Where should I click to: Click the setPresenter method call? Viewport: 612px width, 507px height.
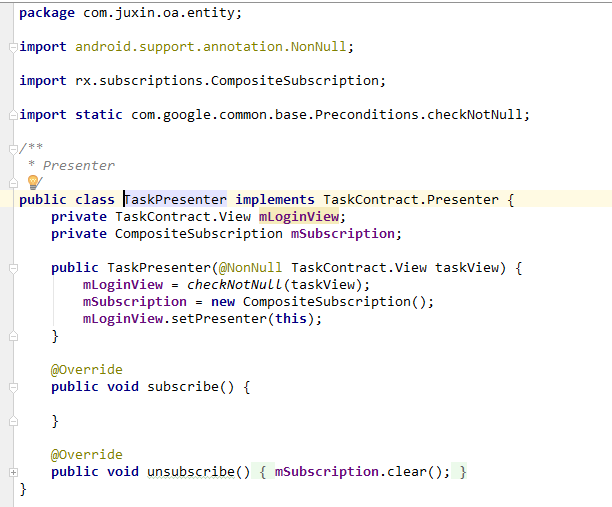[x=219, y=319]
